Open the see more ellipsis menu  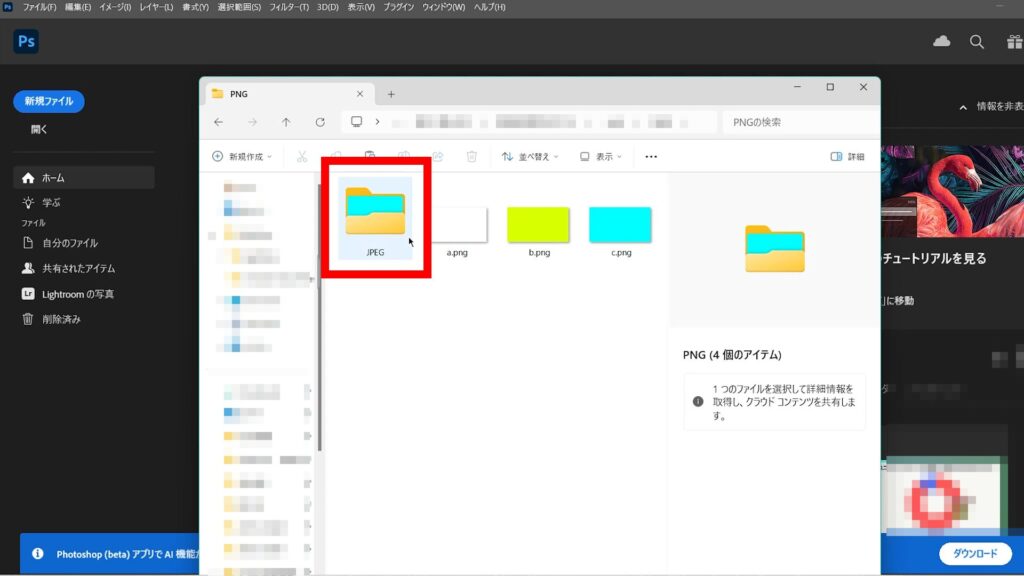(651, 157)
